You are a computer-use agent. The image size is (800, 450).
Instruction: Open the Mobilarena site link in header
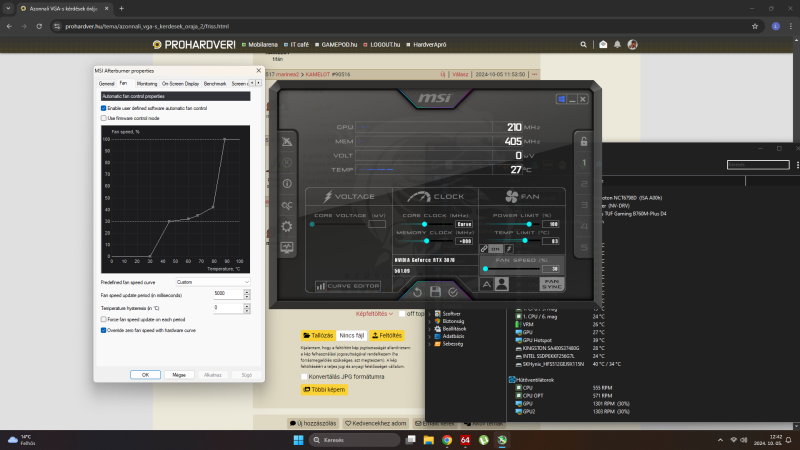[x=260, y=44]
